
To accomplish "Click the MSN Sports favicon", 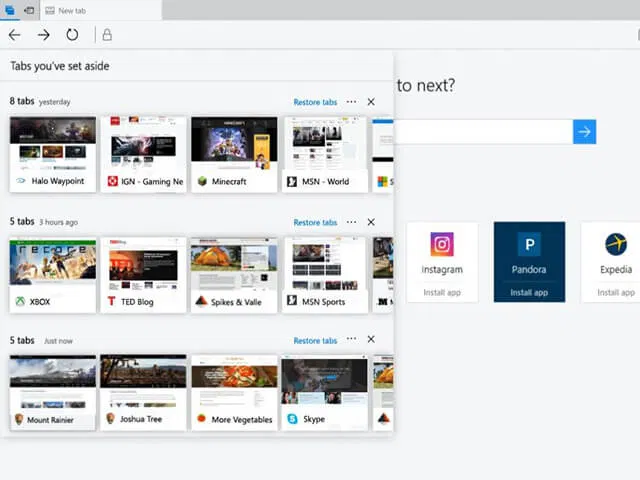I will click(x=292, y=300).
